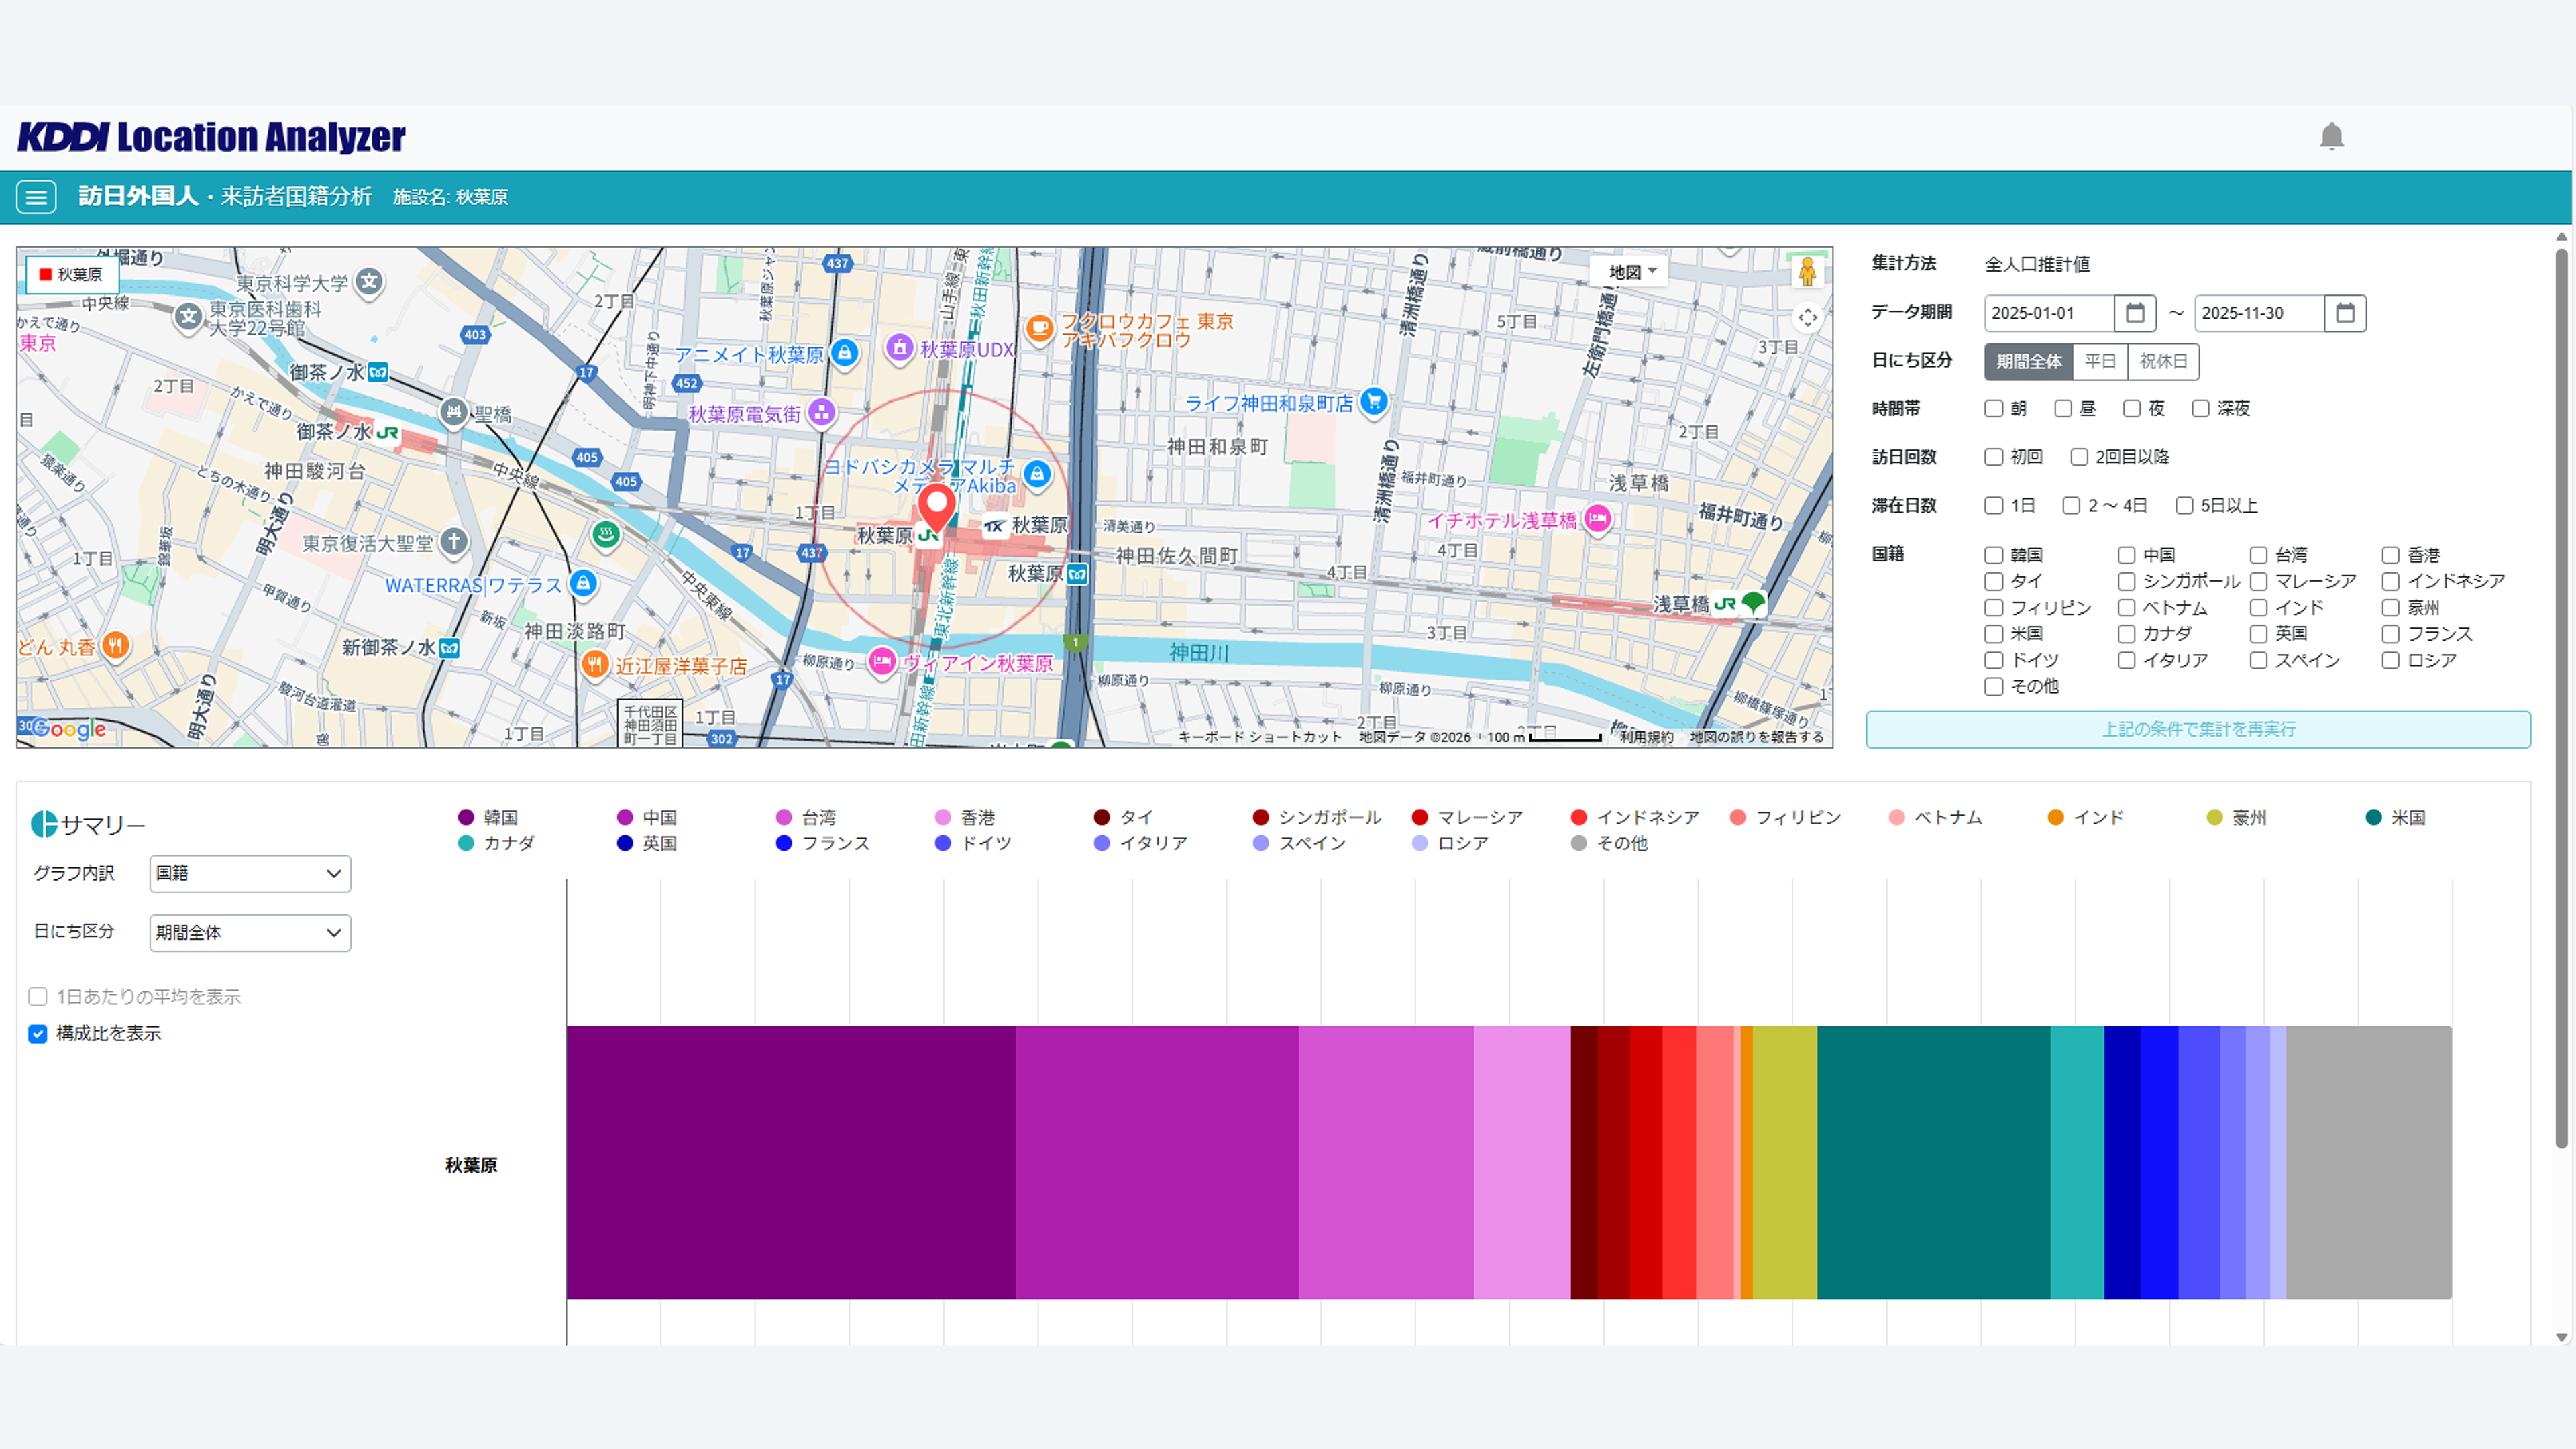2576x1449 pixels.
Task: Check the 初回 visit count checkbox
Action: tap(1993, 457)
